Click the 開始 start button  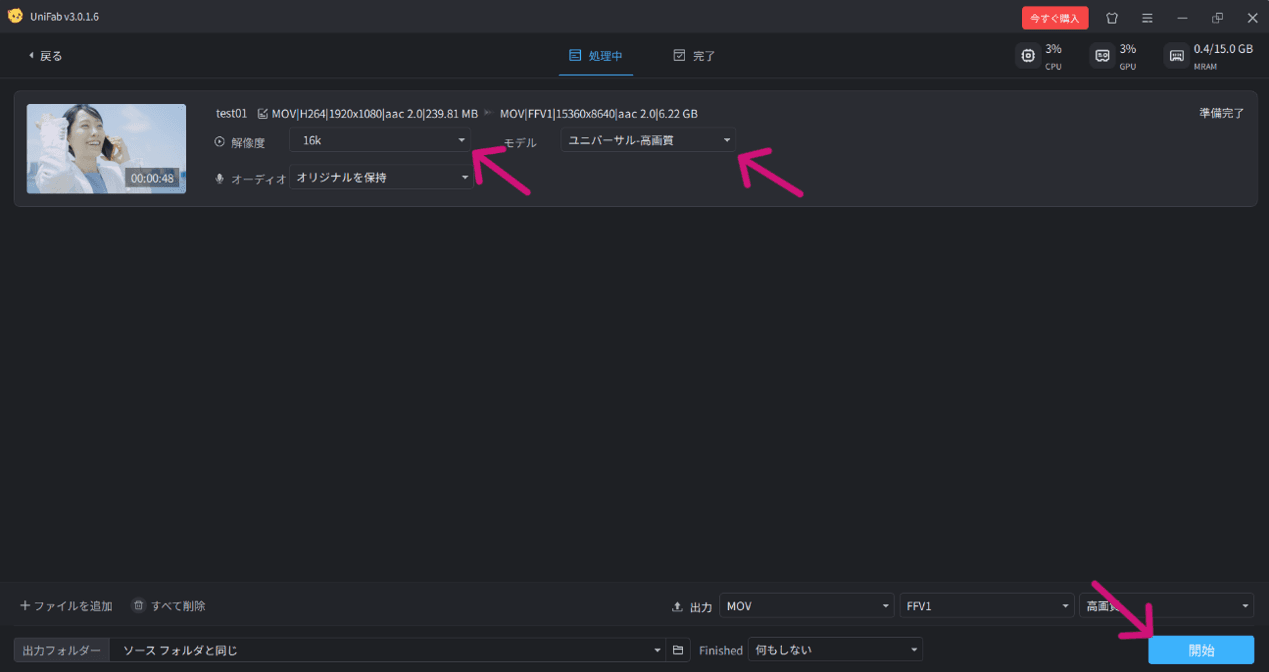tap(1201, 650)
